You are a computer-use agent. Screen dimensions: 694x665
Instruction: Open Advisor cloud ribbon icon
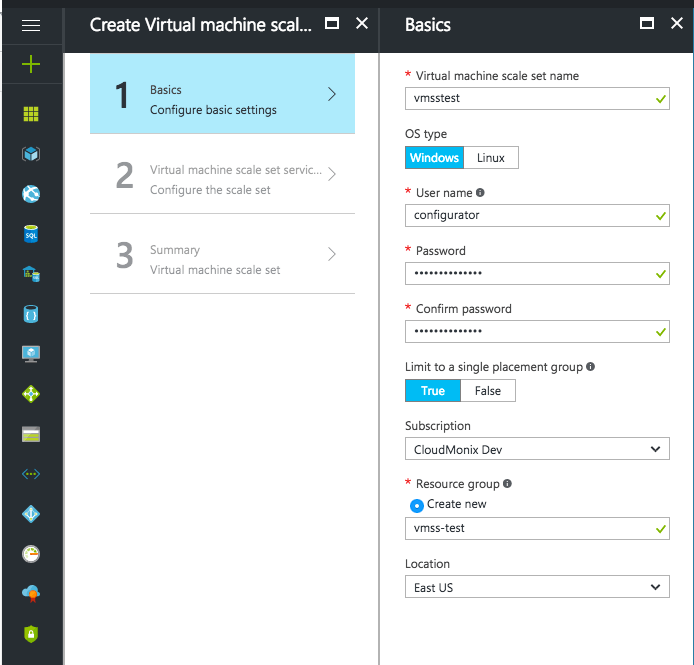click(31, 593)
